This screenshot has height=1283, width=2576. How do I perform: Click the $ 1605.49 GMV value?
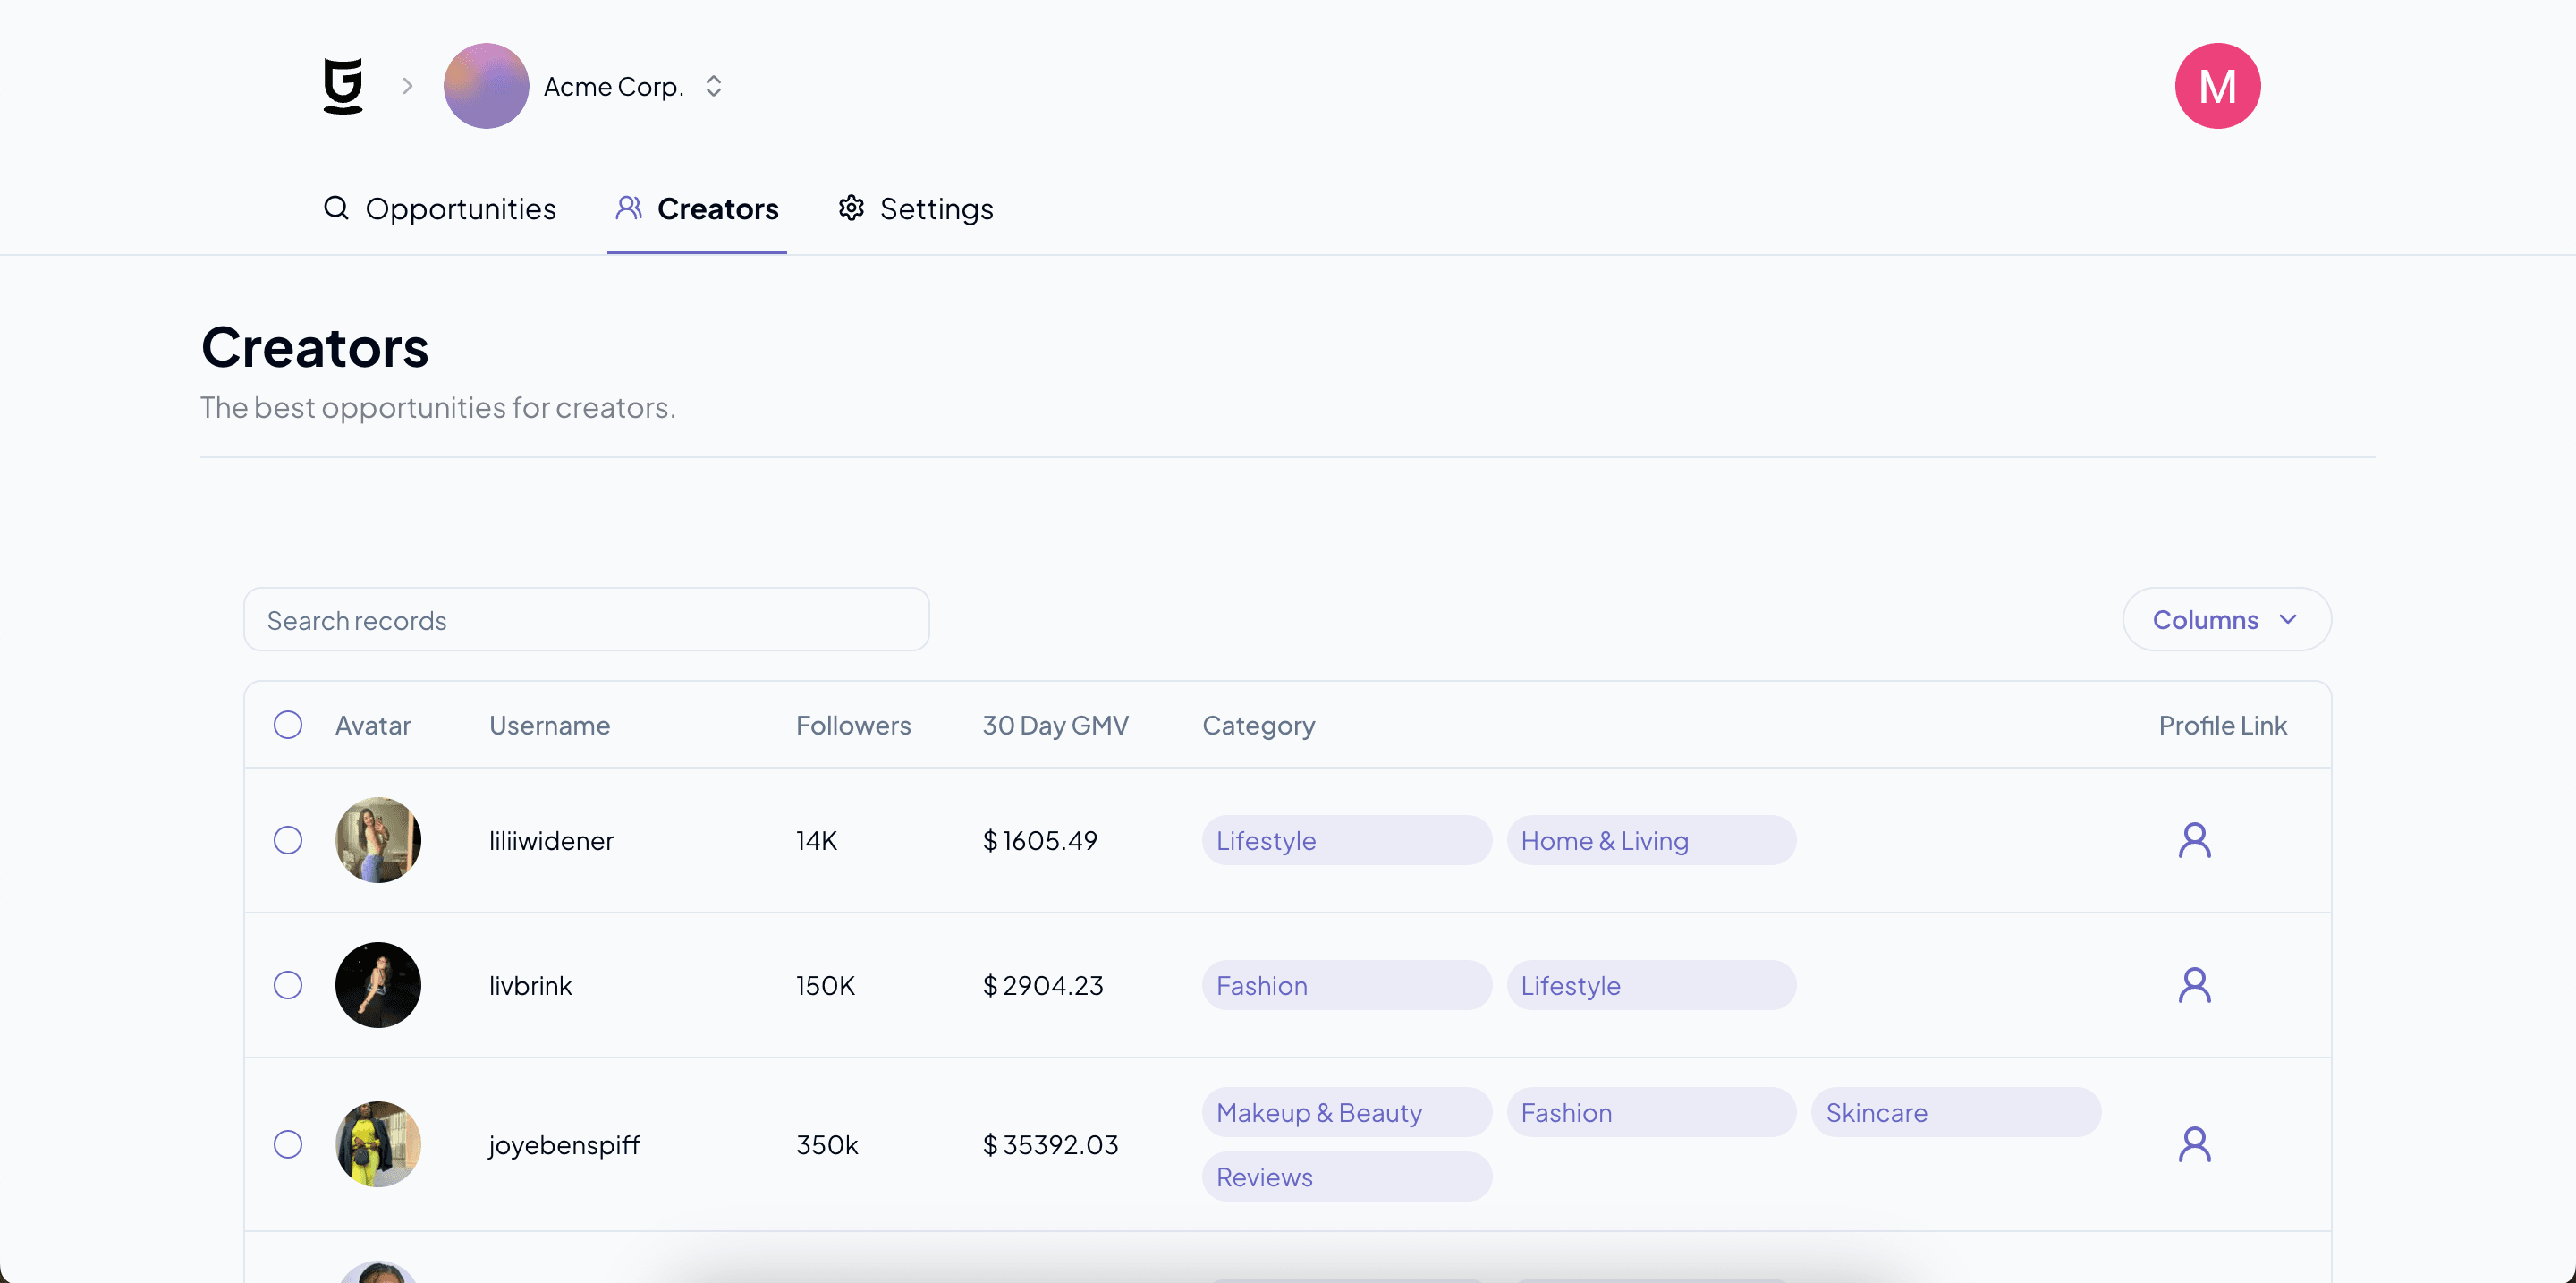point(1040,840)
